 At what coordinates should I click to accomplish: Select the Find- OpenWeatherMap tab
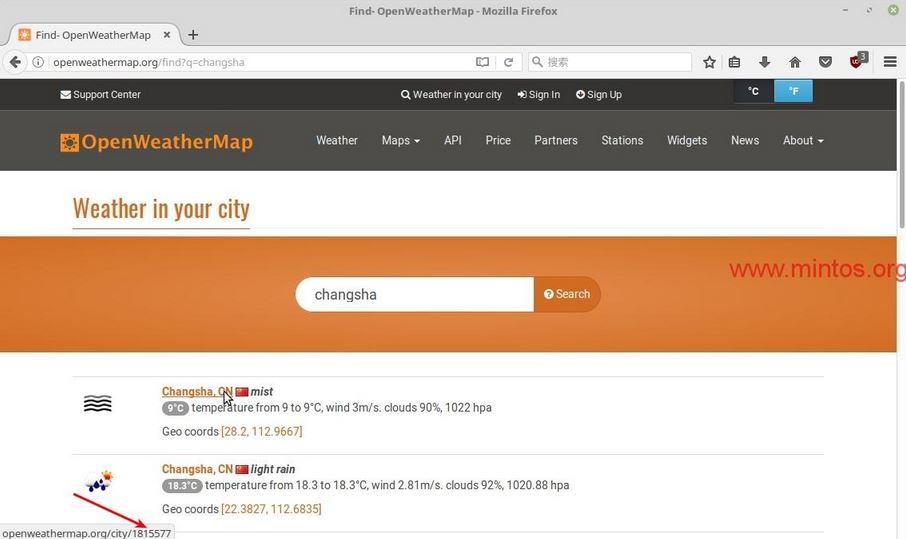click(94, 35)
